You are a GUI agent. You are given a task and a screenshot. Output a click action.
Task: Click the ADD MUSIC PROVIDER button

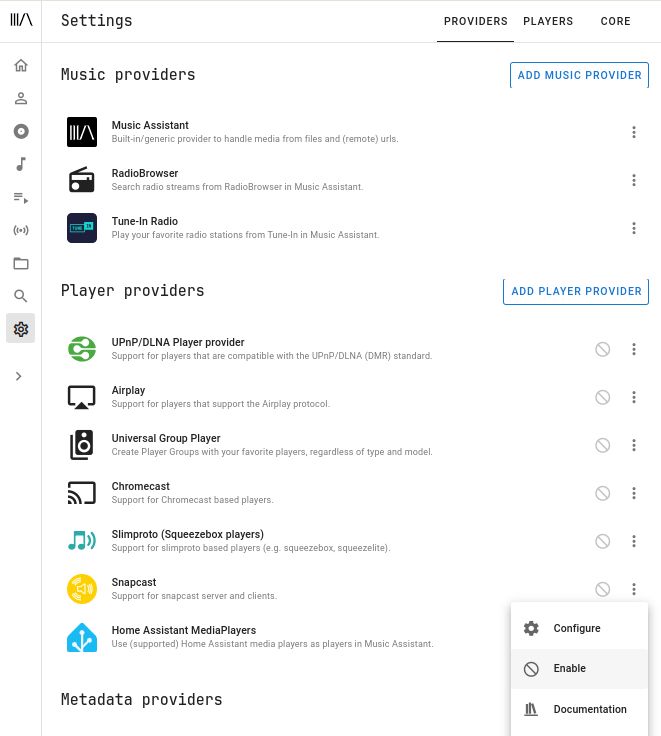tap(579, 75)
